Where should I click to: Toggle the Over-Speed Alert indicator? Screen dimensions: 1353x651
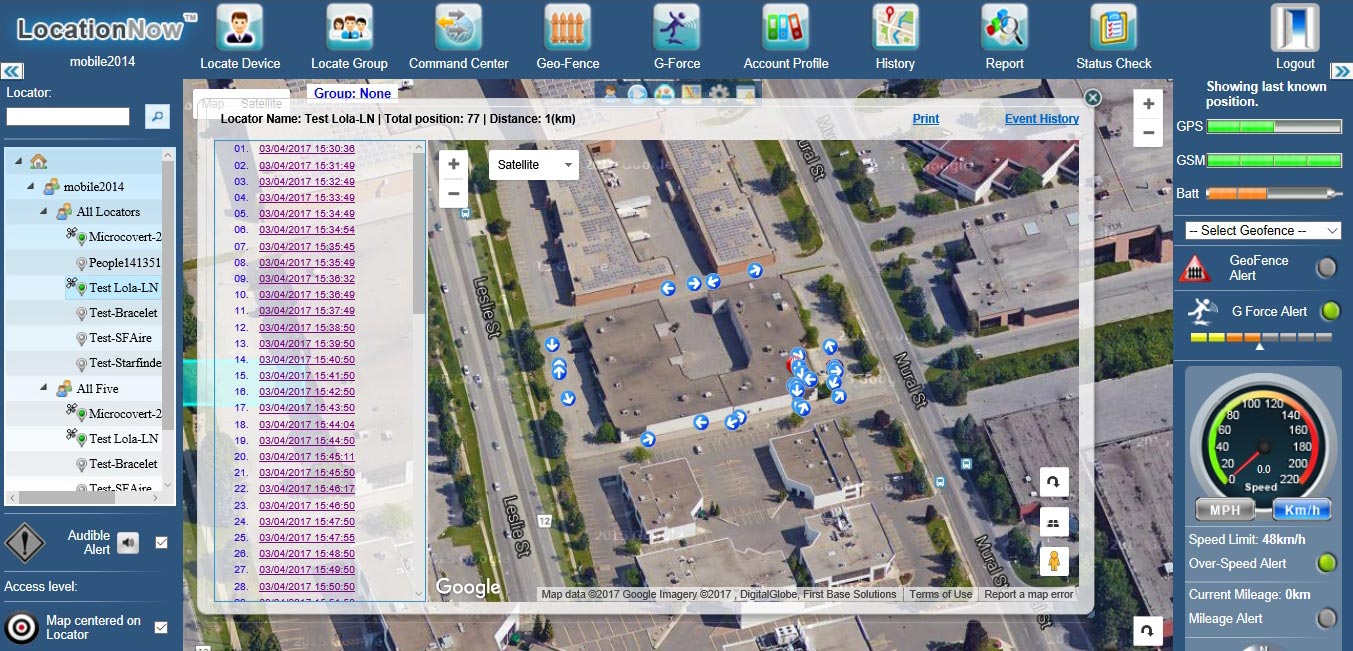[1327, 564]
